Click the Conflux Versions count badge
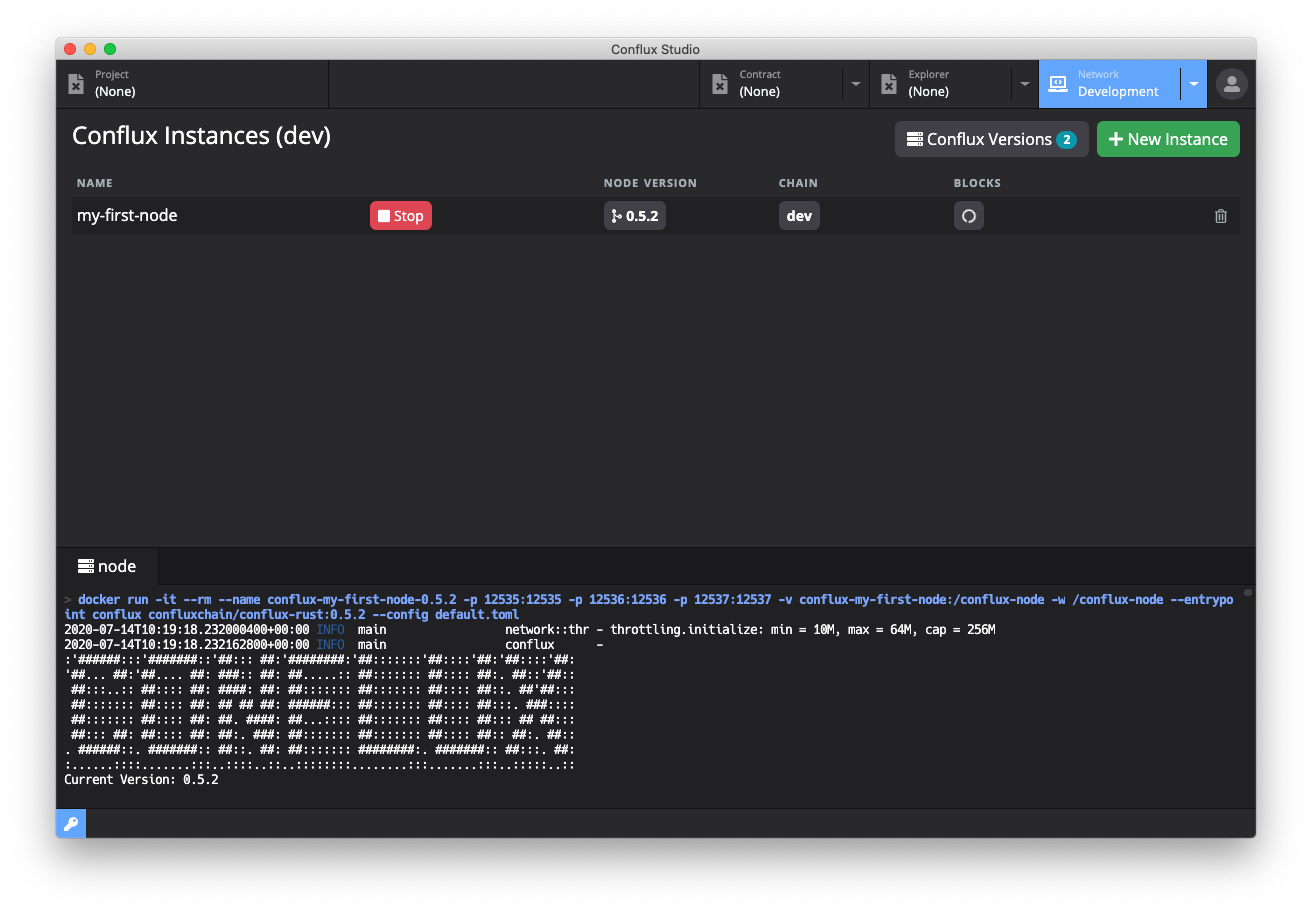The width and height of the screenshot is (1312, 912). [1066, 140]
